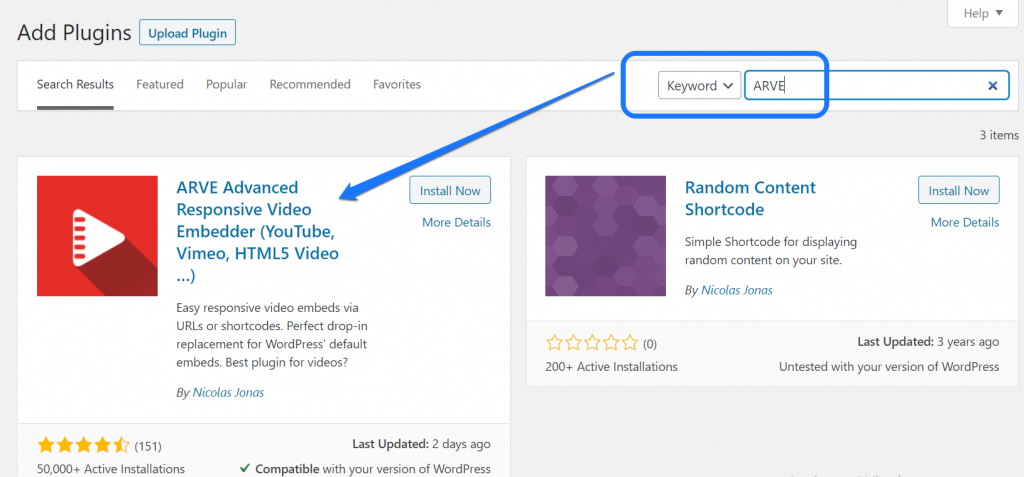The image size is (1024, 477).
Task: Click the ARVE red play icon thumbnail
Action: click(97, 236)
